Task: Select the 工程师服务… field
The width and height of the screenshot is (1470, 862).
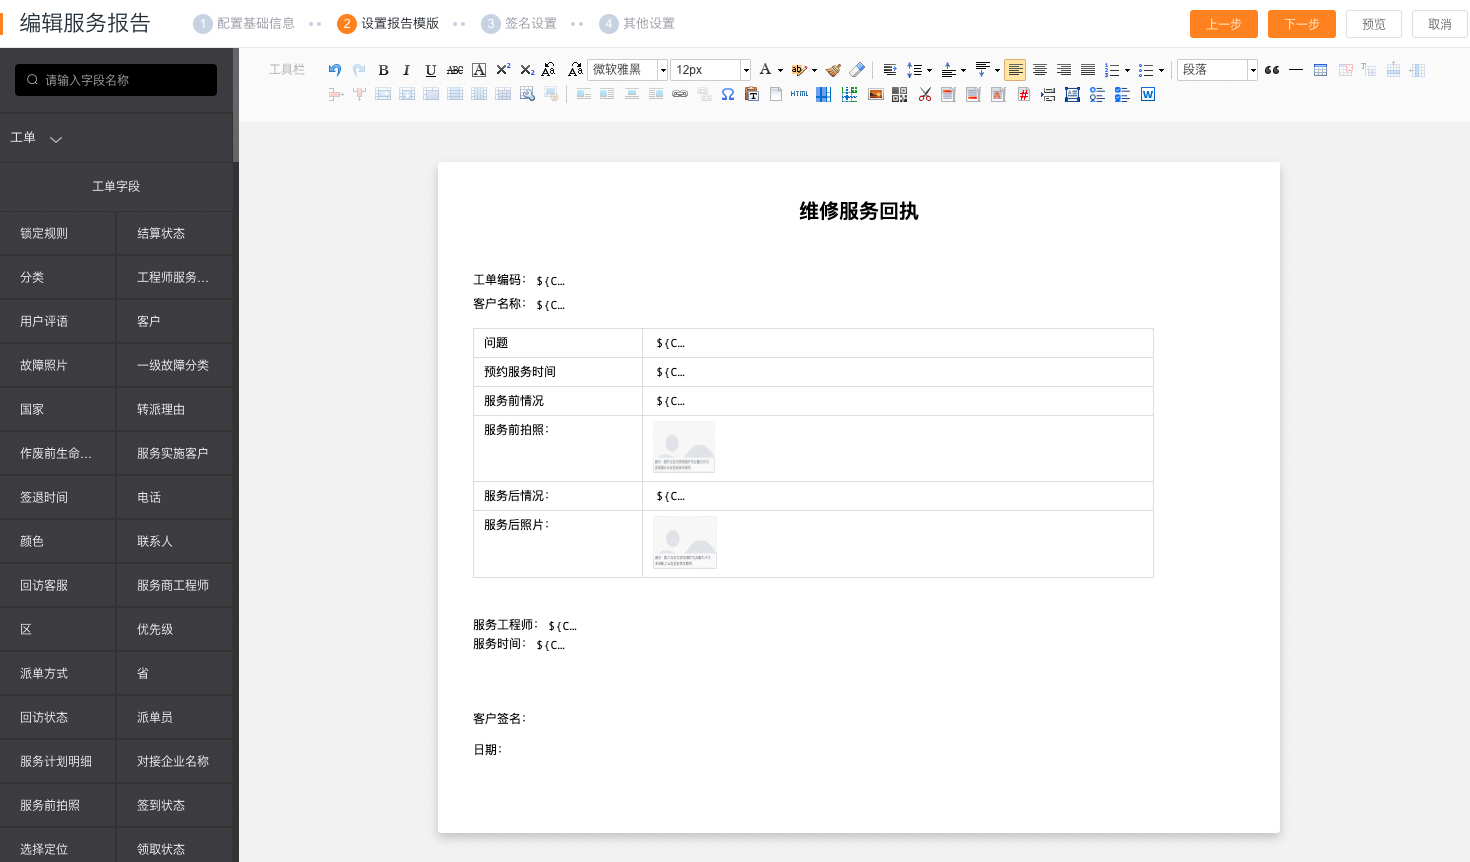Action: coord(175,277)
